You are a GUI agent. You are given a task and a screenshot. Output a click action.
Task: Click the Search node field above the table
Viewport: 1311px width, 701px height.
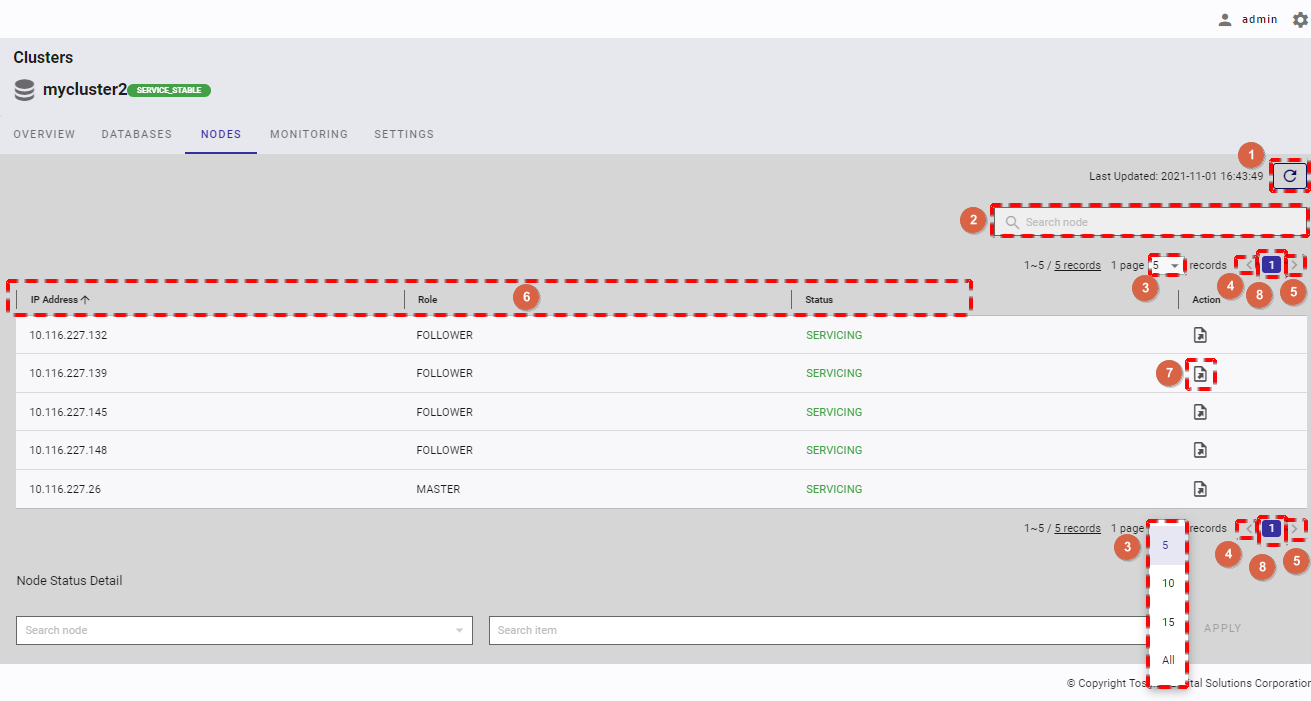pyautogui.click(x=1150, y=222)
